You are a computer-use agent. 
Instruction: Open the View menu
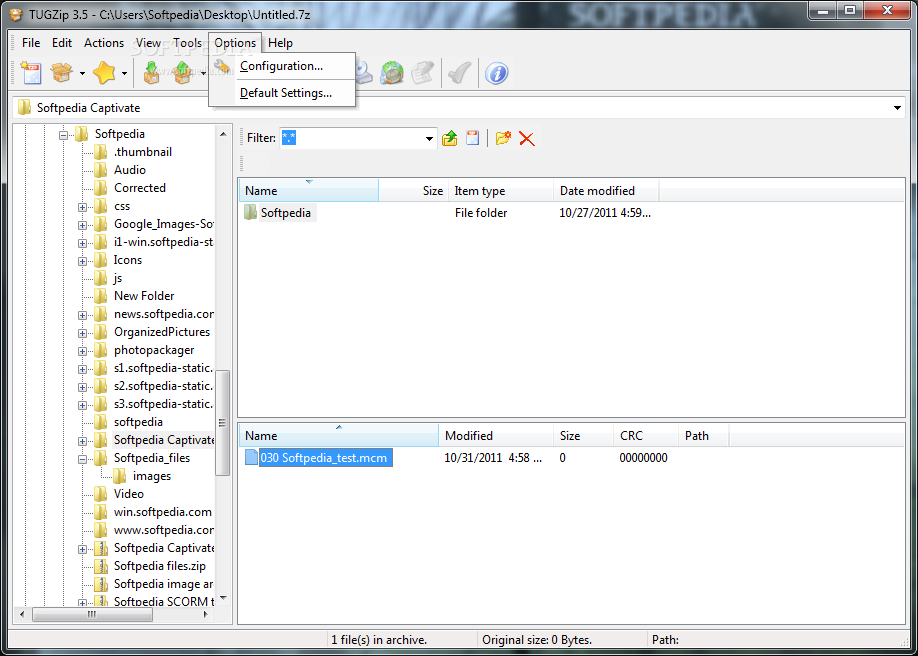click(x=149, y=43)
